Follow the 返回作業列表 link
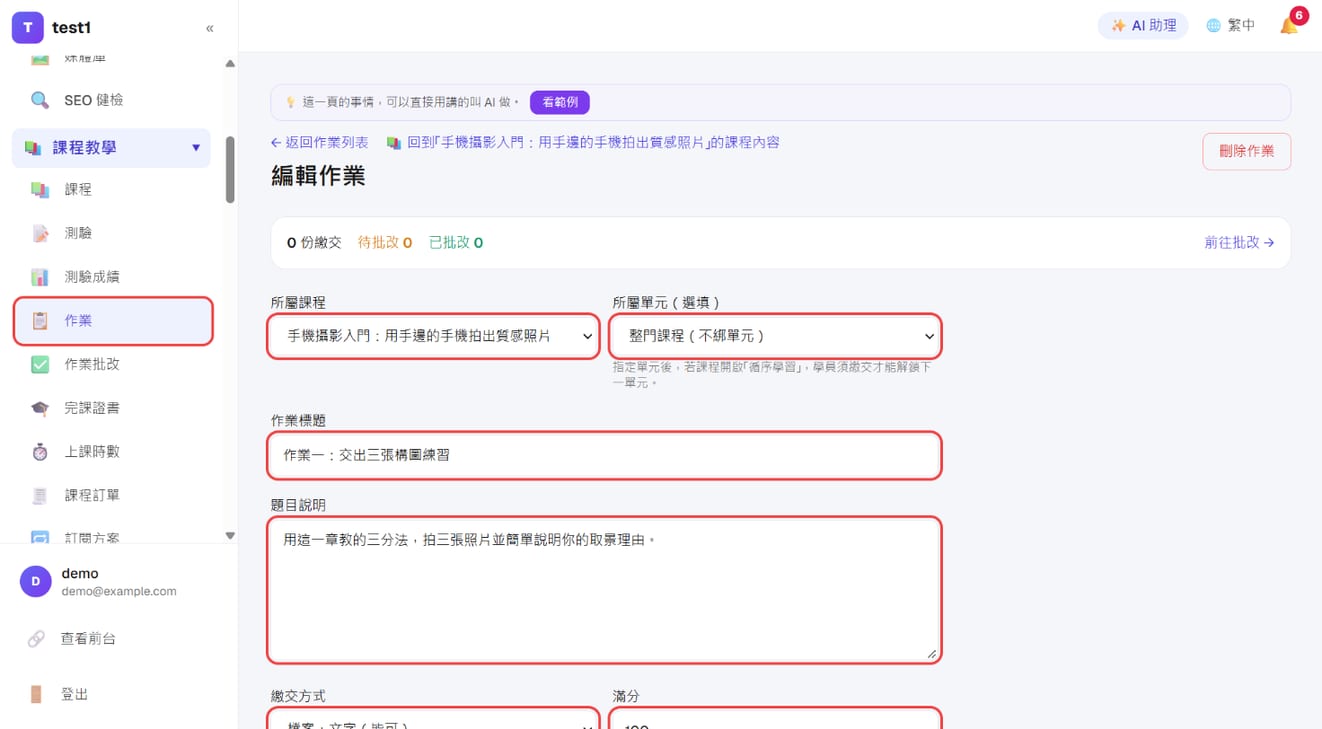This screenshot has height=729, width=1322. pyautogui.click(x=320, y=143)
